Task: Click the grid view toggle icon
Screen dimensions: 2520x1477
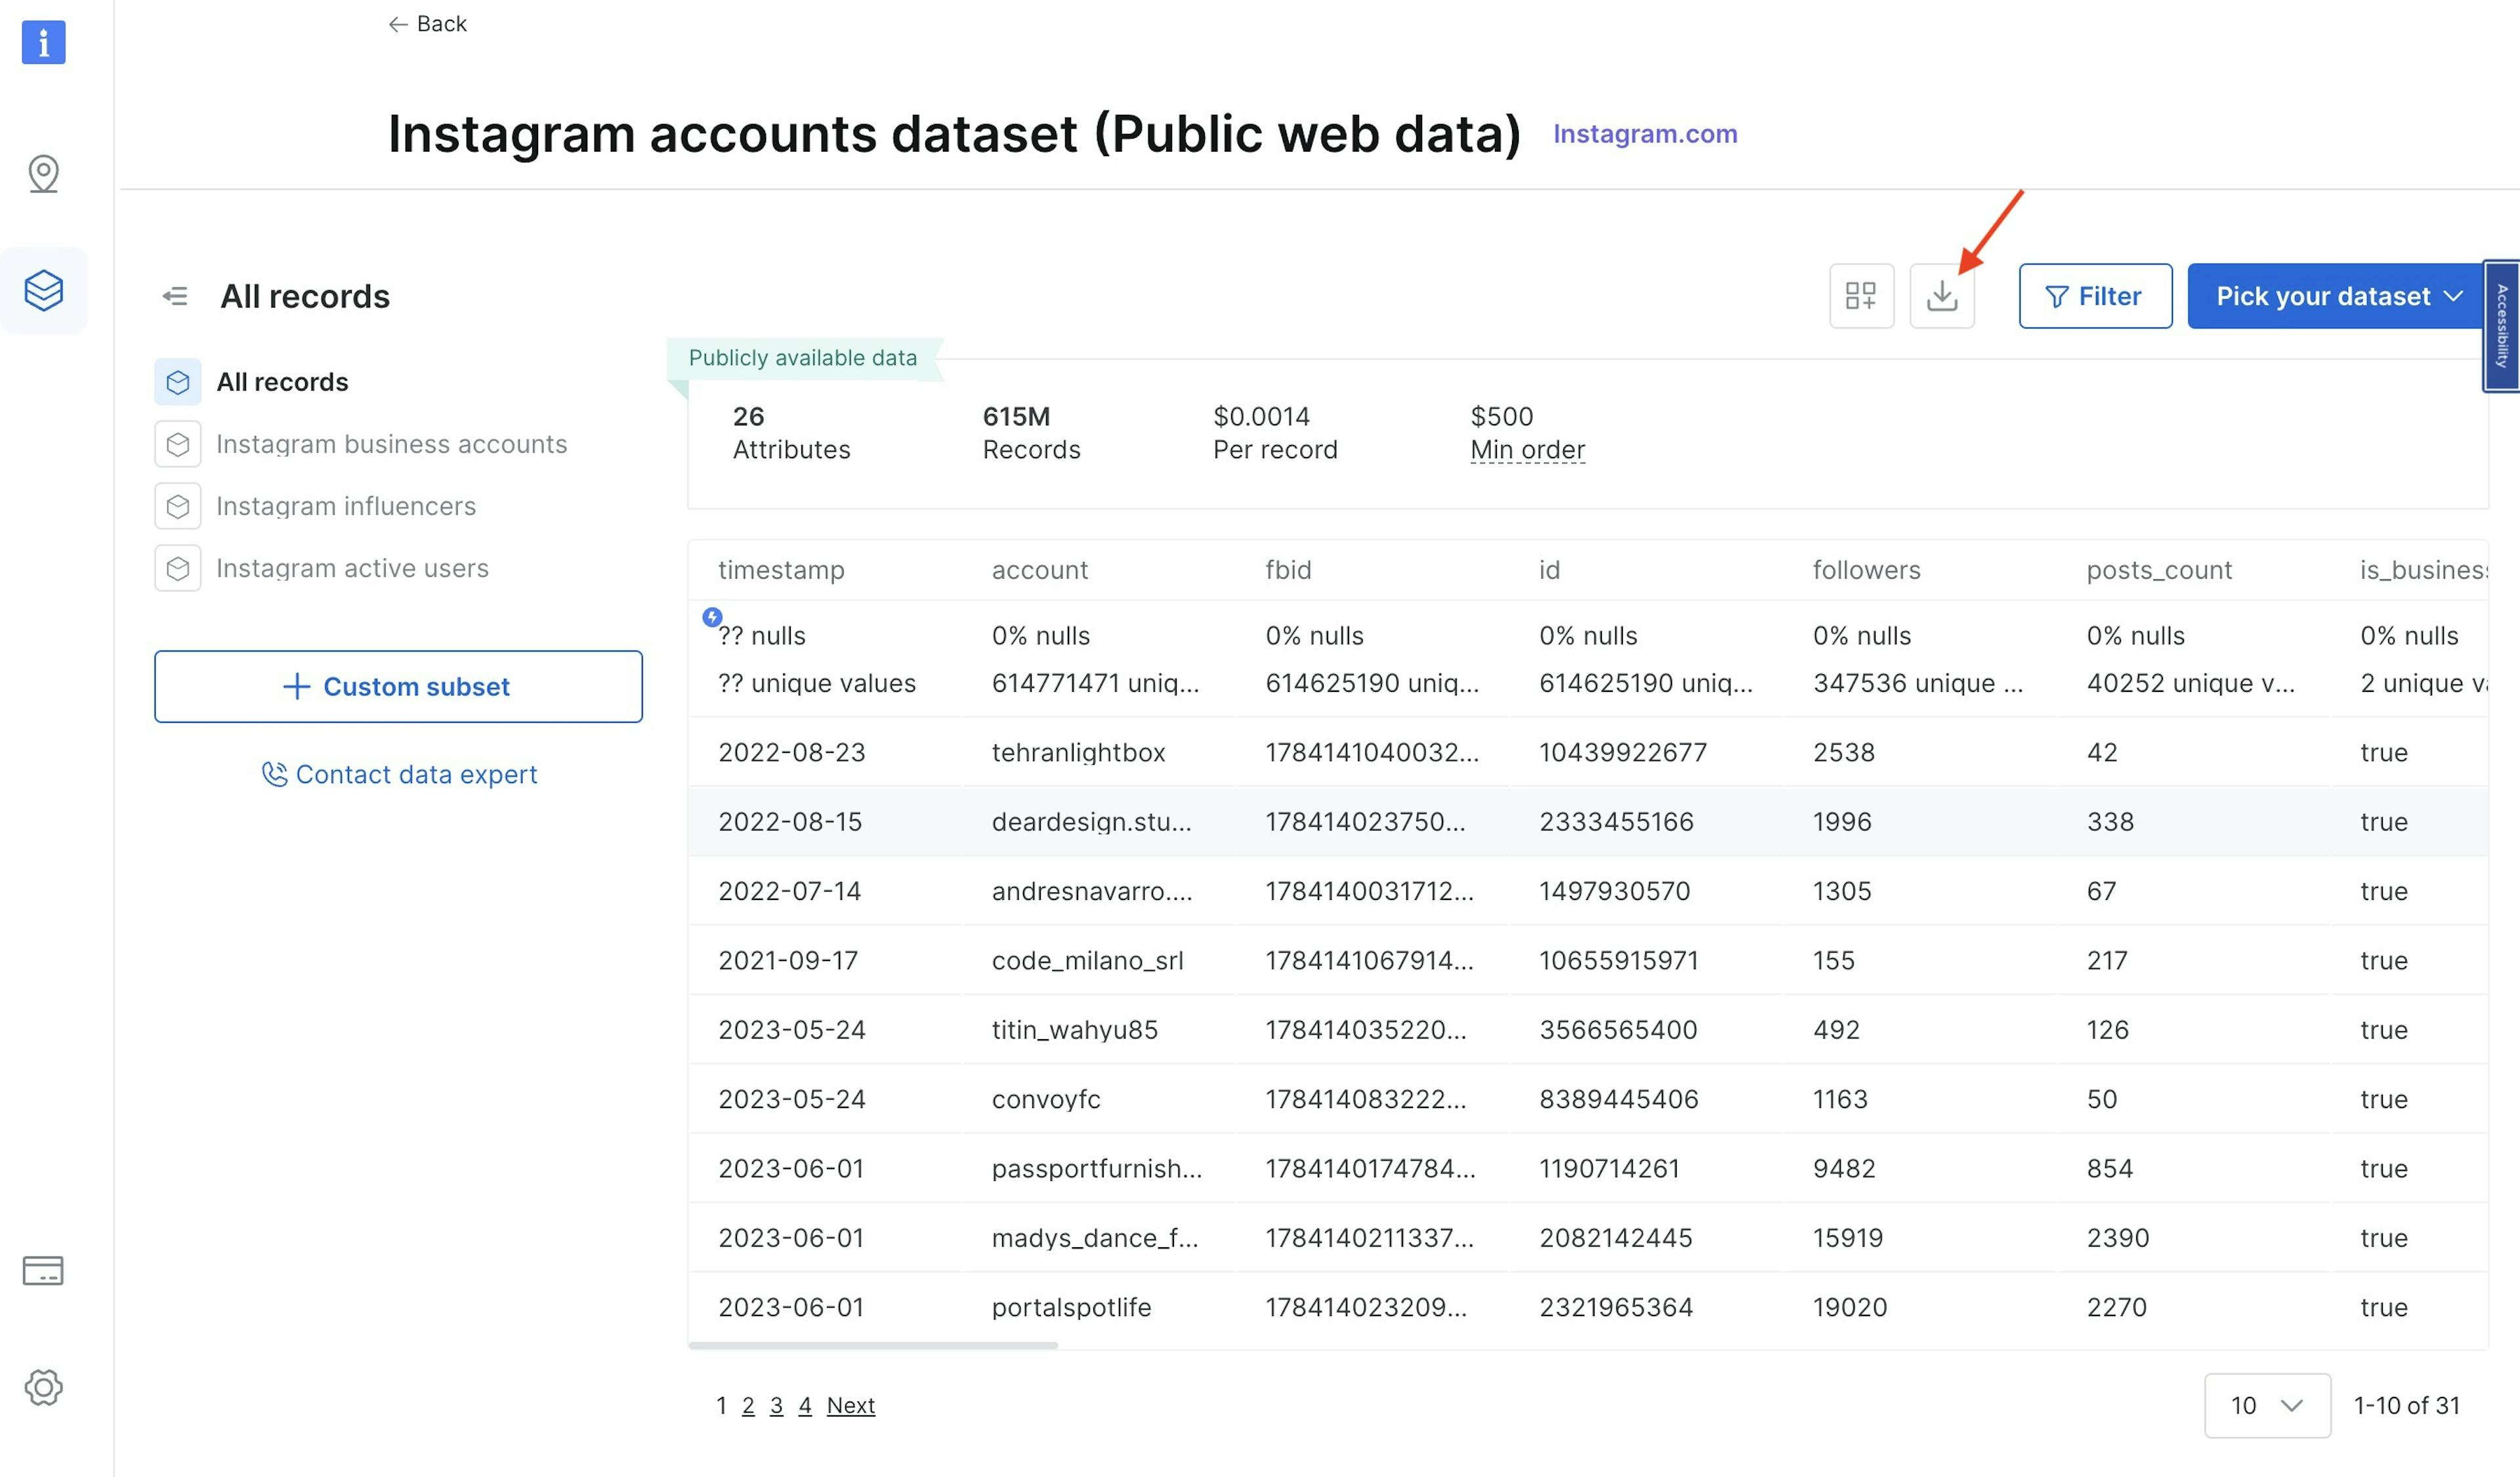Action: (1861, 293)
